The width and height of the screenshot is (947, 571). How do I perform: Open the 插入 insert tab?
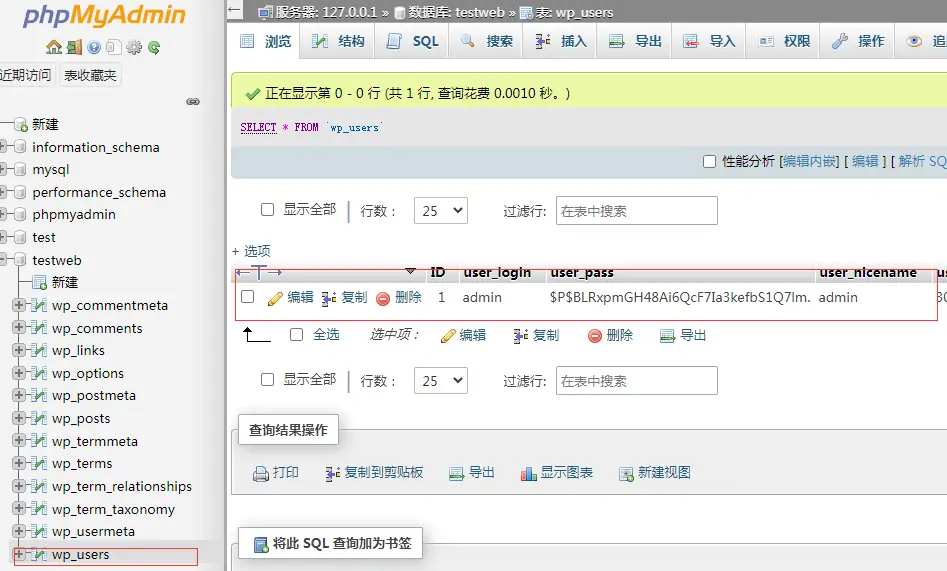point(560,41)
